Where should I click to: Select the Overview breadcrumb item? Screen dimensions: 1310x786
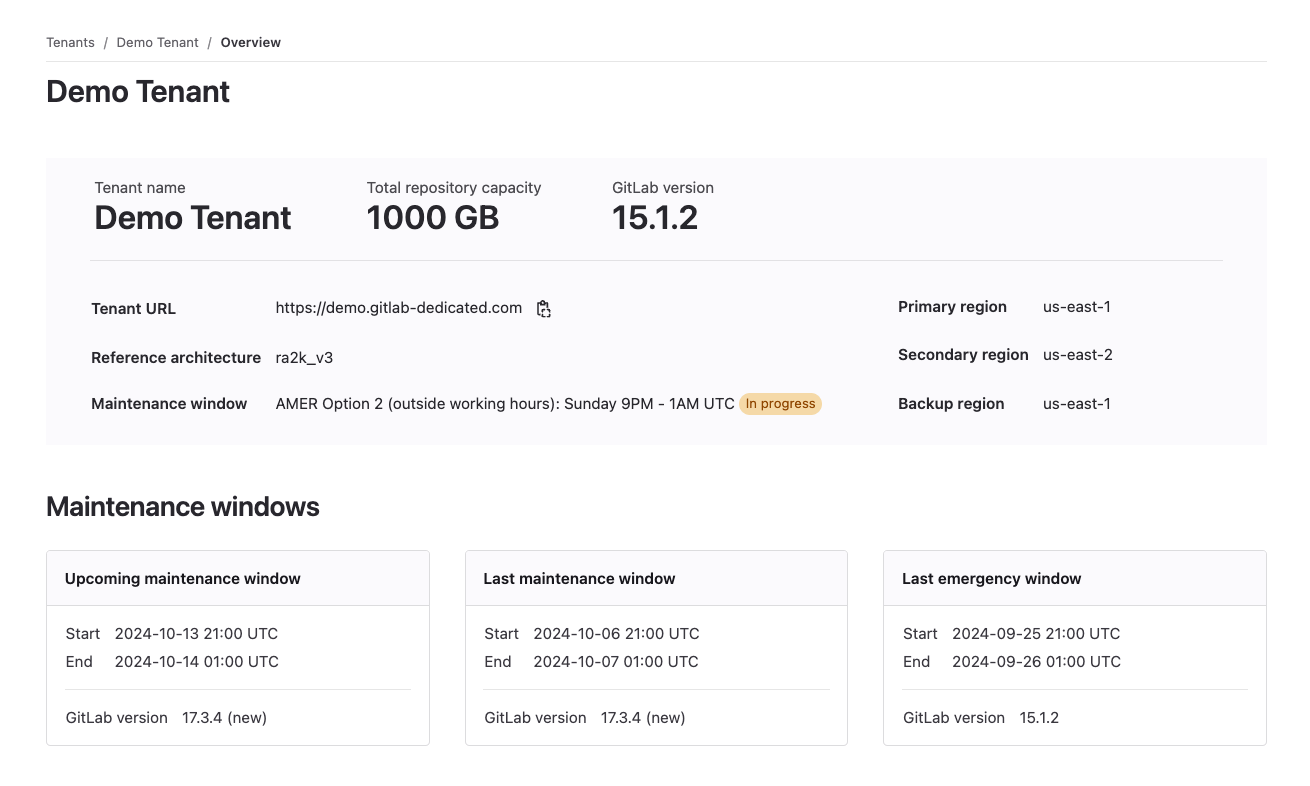tap(250, 42)
